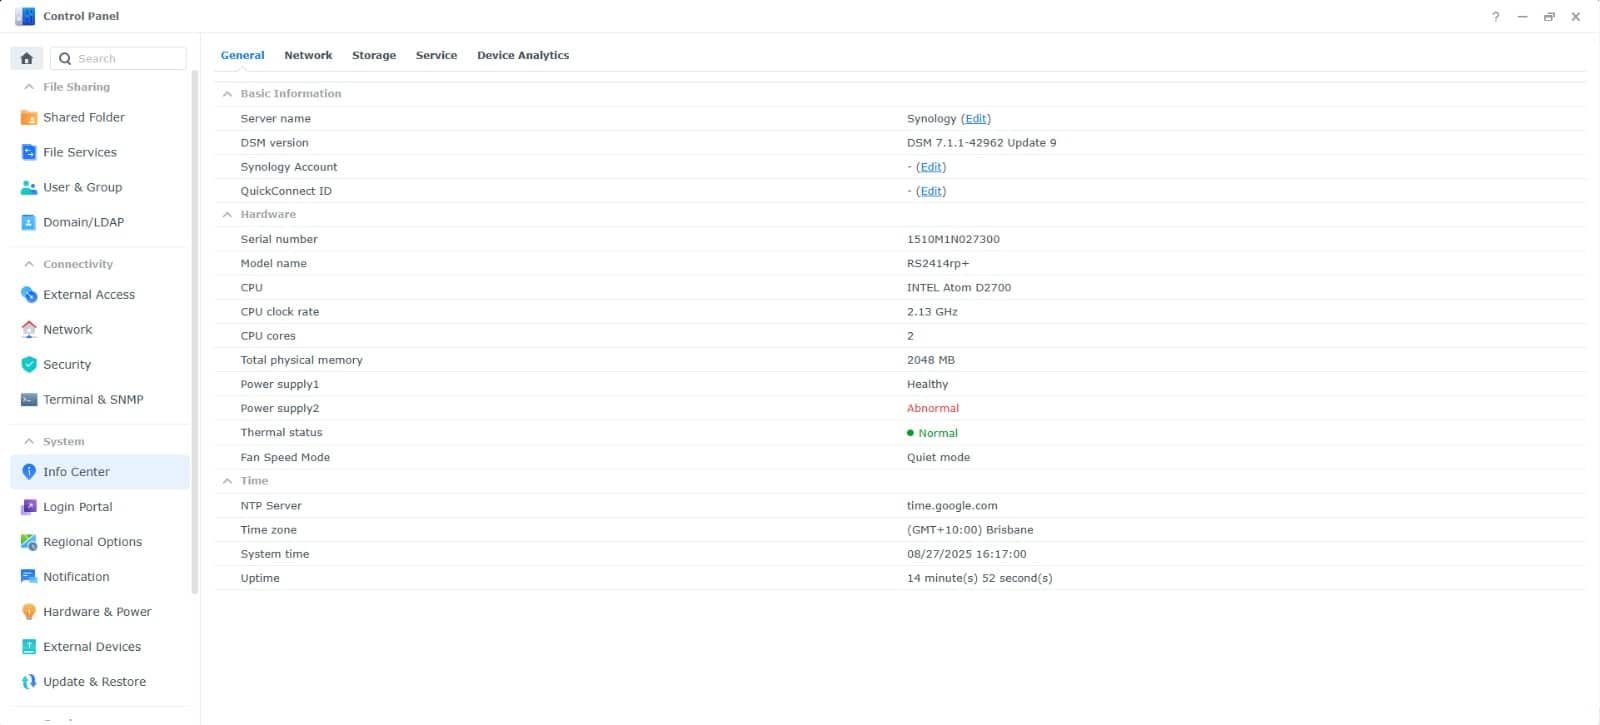Click the Home icon button

coord(27,59)
